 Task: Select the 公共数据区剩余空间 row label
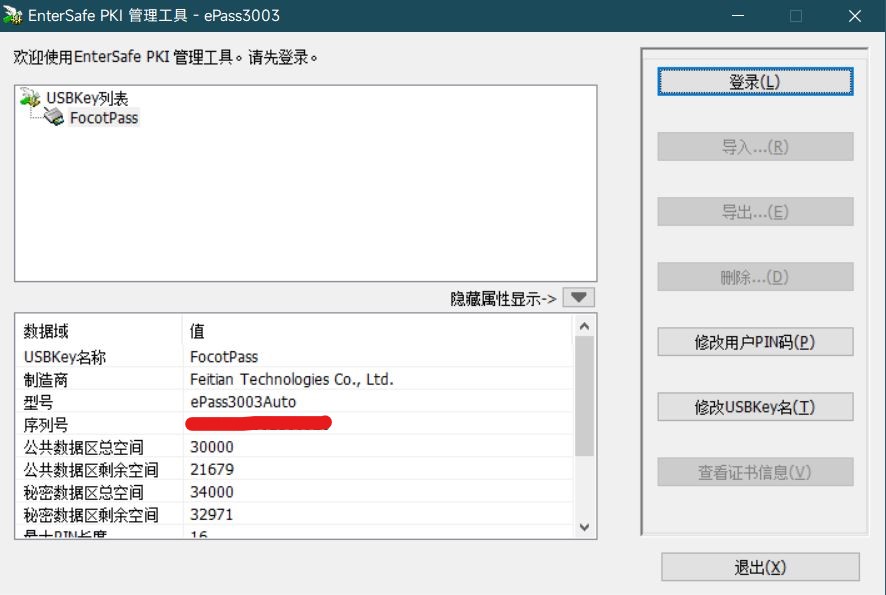[90, 470]
